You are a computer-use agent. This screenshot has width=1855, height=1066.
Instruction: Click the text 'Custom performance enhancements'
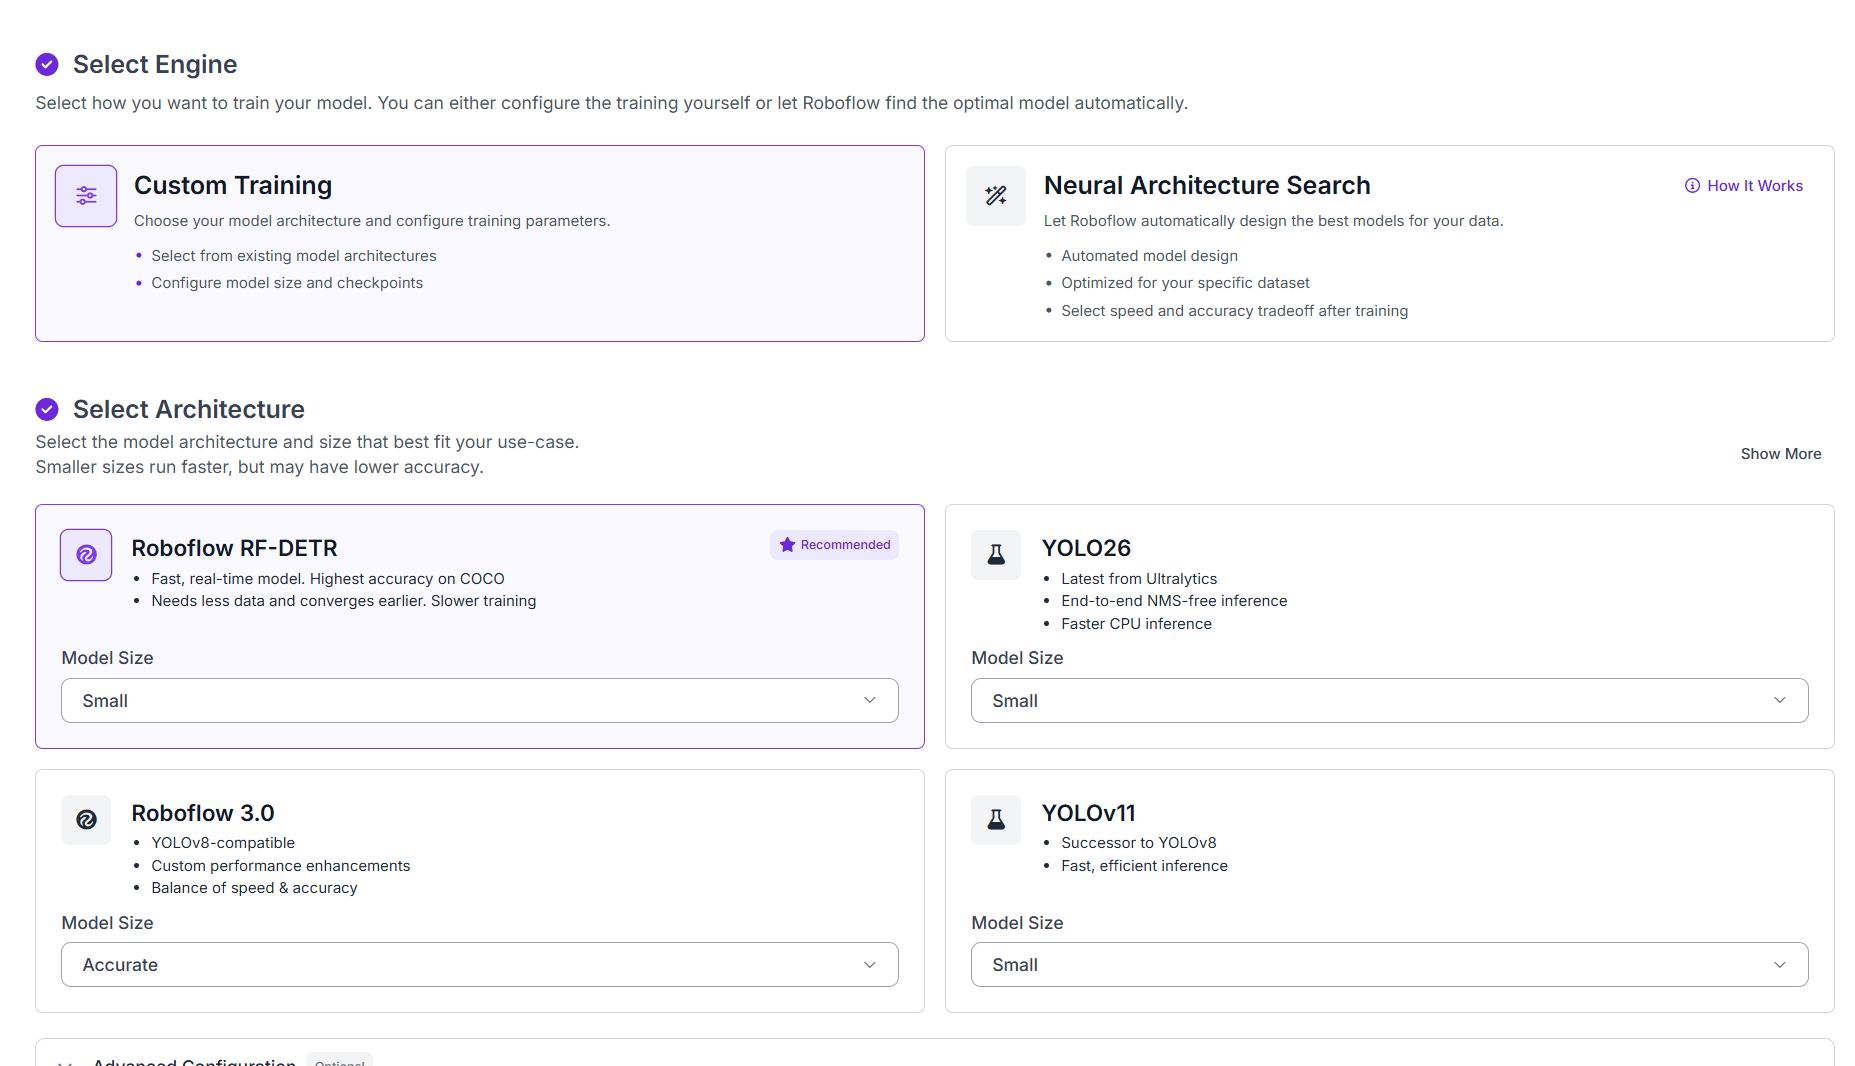click(281, 866)
